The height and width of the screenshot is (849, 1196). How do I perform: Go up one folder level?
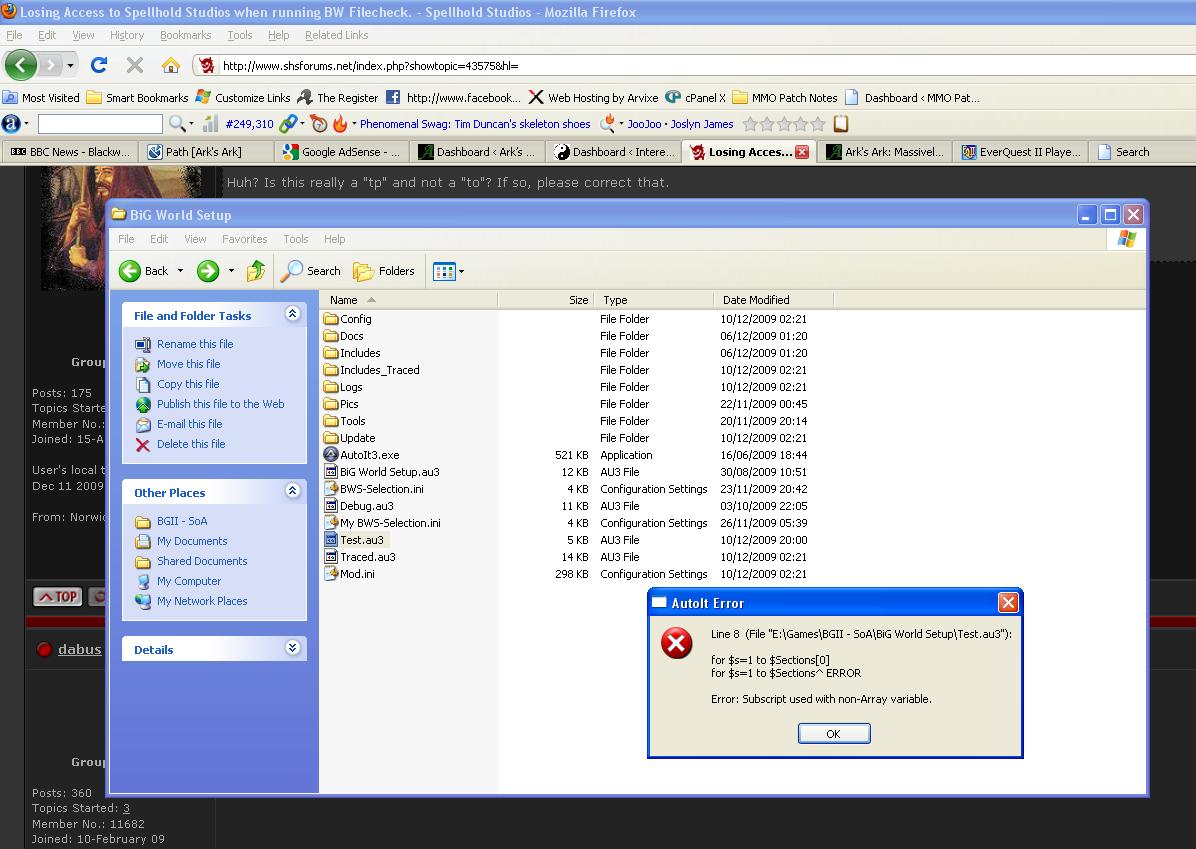(x=256, y=271)
